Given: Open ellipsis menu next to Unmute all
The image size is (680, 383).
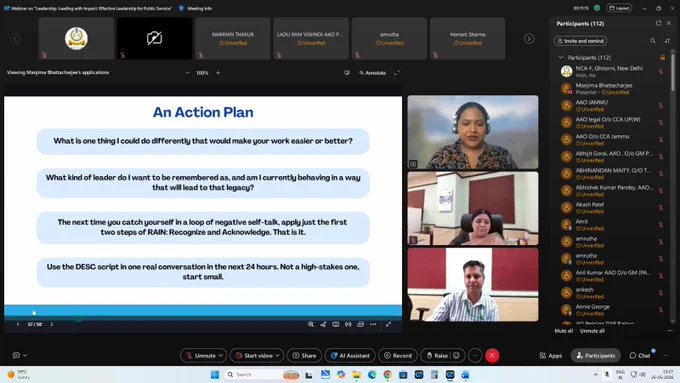Looking at the screenshot, I should coord(670,331).
